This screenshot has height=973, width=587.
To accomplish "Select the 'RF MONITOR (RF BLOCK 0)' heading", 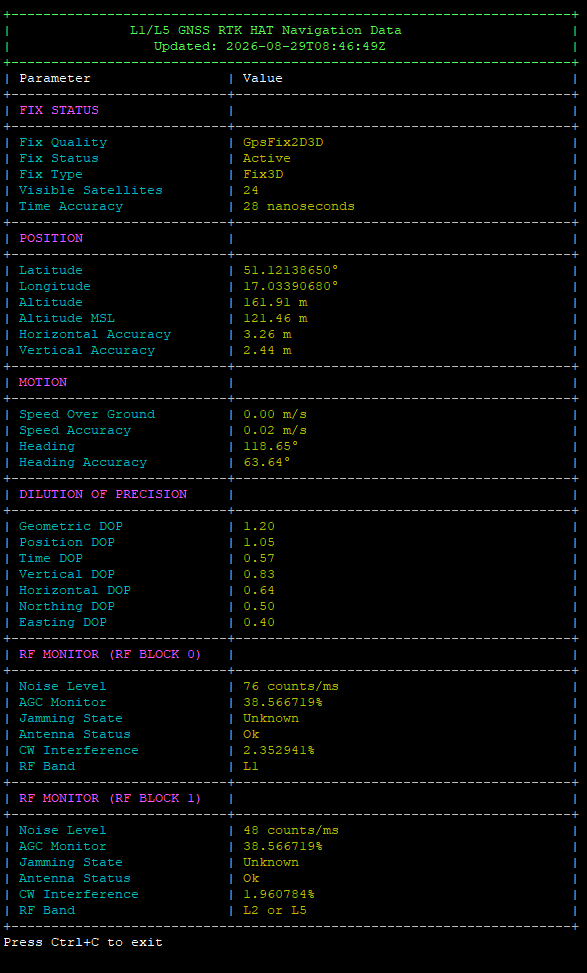I will 110,655.
